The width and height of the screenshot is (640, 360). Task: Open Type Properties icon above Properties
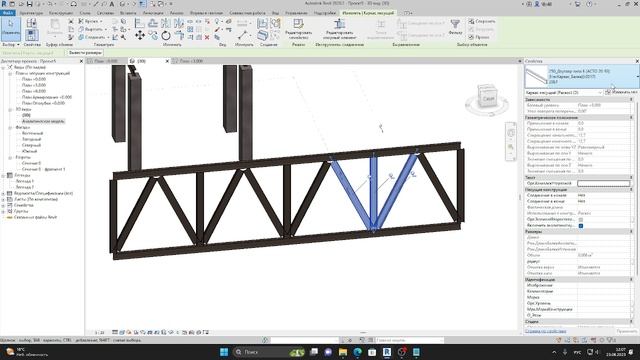[31, 23]
